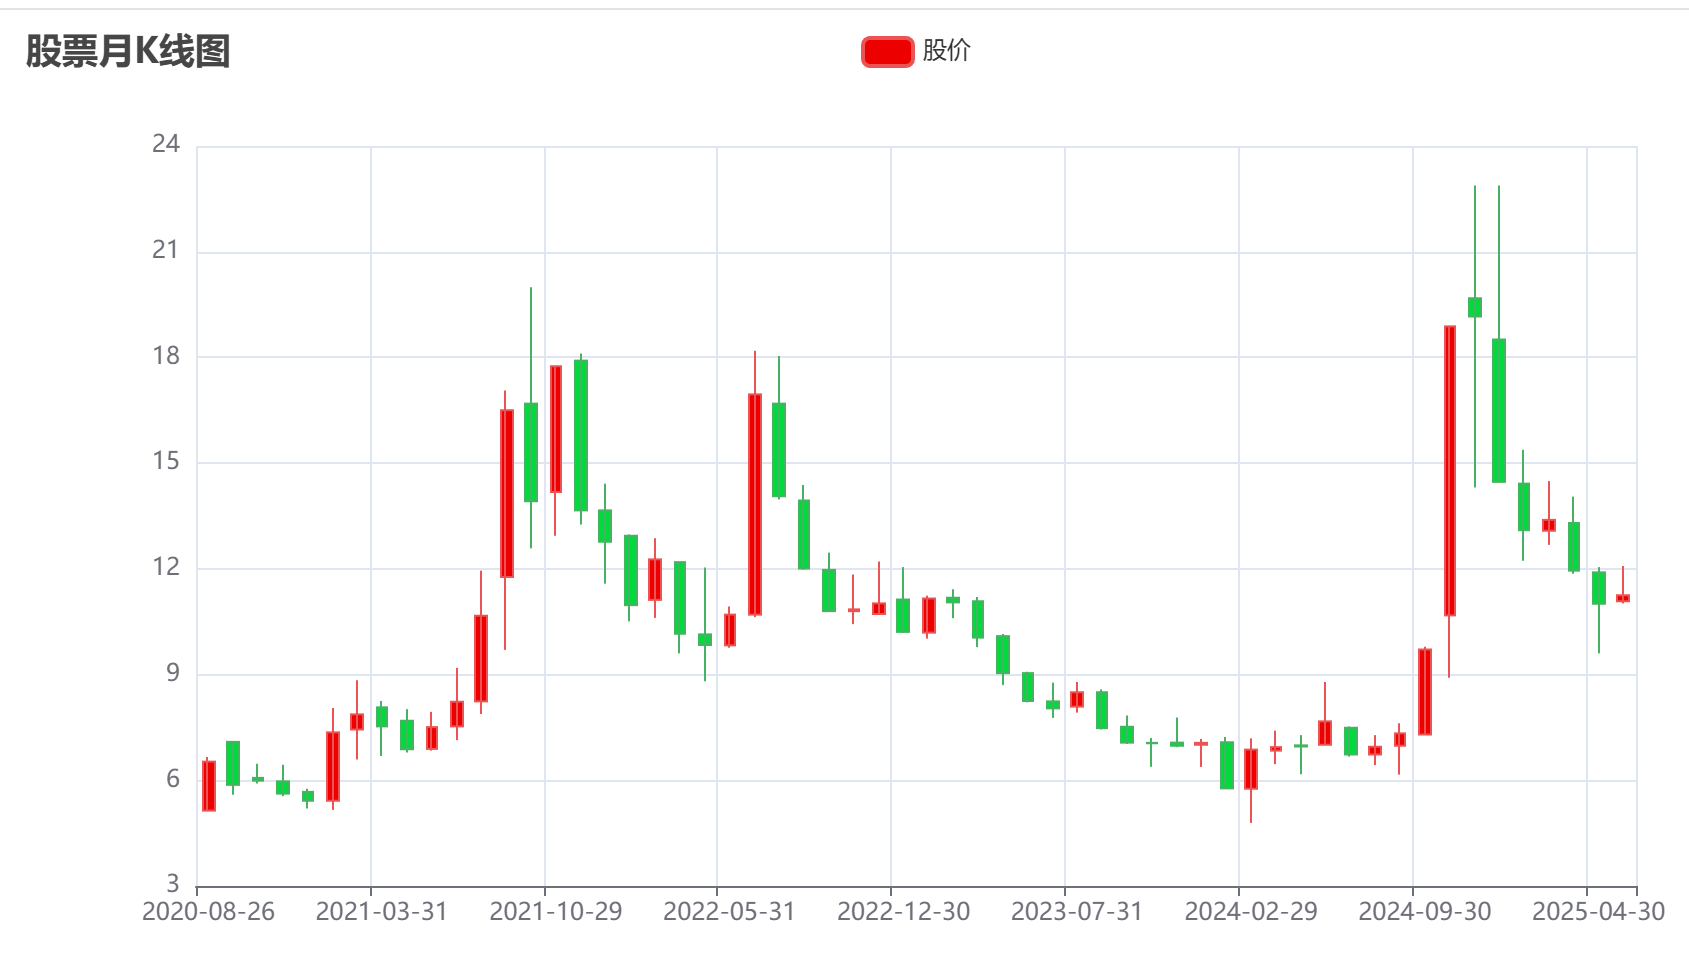The height and width of the screenshot is (955, 1689).
Task: Select the x-axis date label 2025-04-30
Action: click(x=1598, y=912)
